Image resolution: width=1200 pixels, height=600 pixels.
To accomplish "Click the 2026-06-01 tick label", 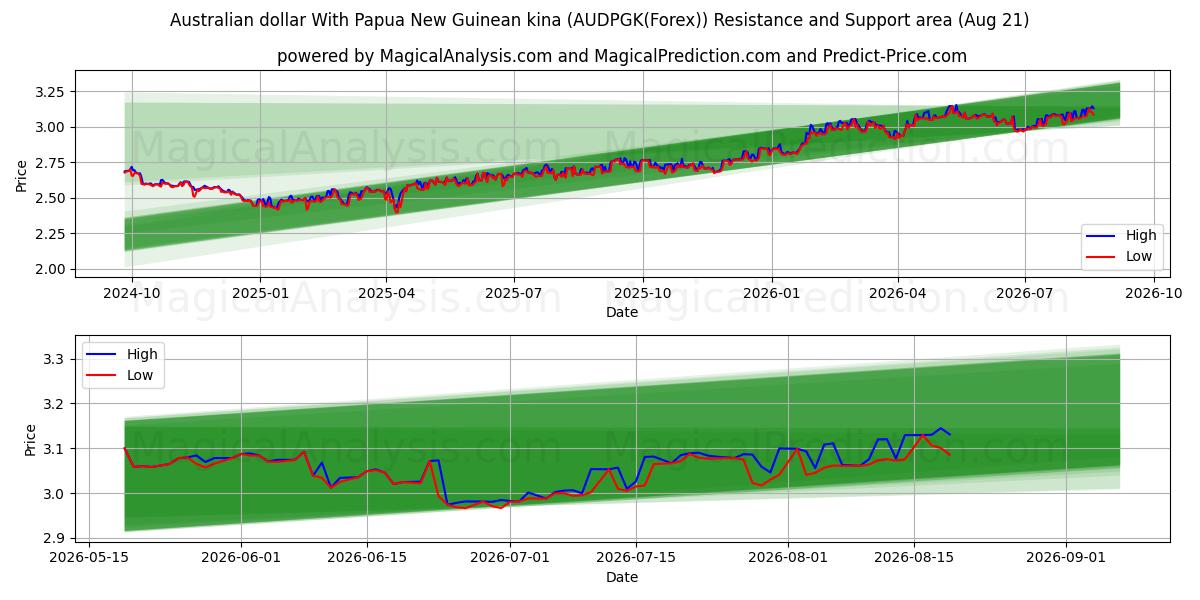I will [242, 558].
